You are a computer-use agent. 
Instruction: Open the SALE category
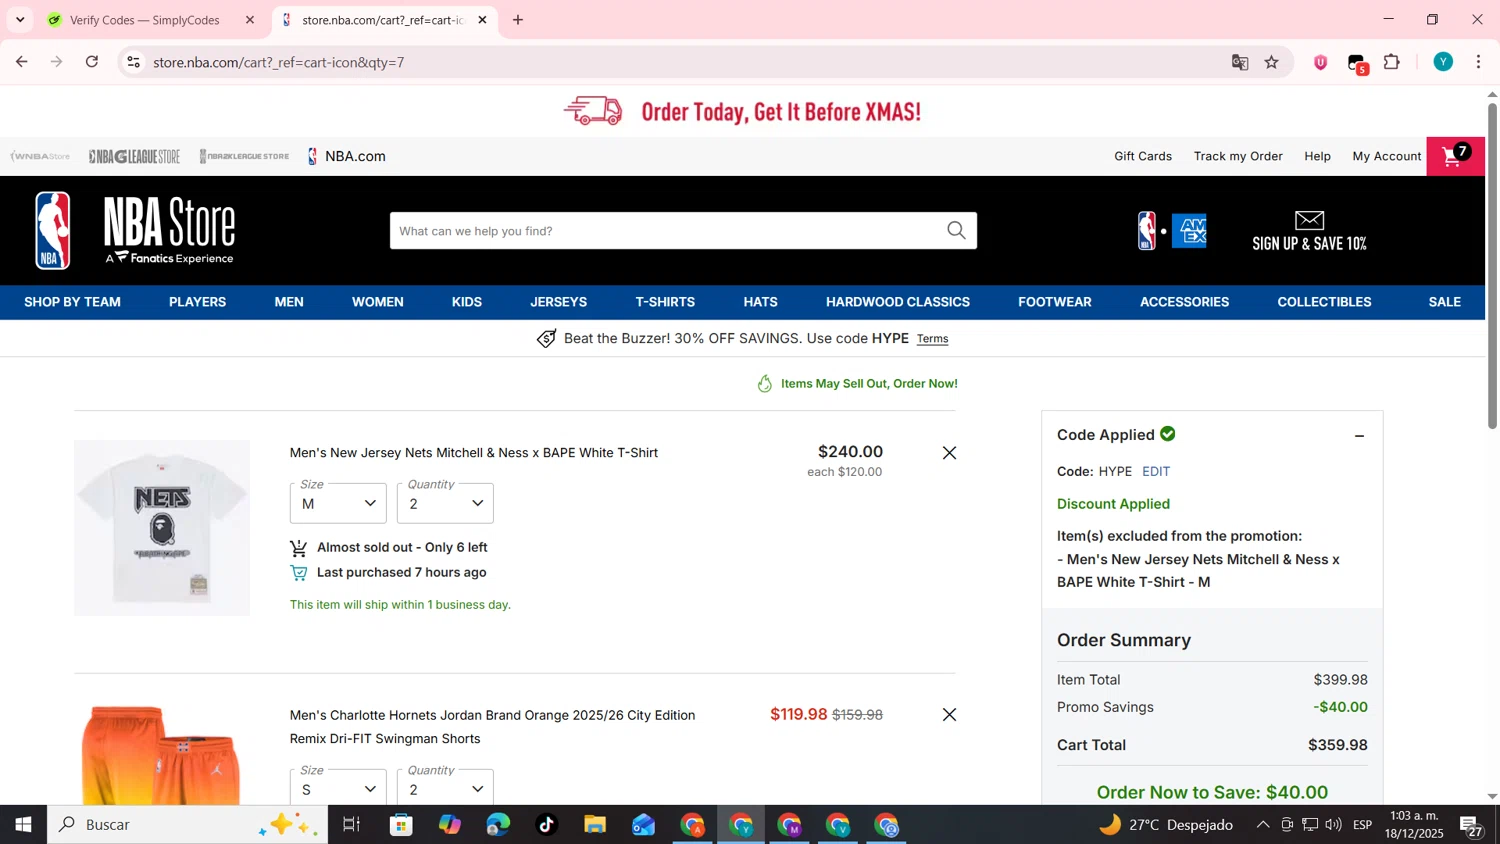tap(1444, 302)
